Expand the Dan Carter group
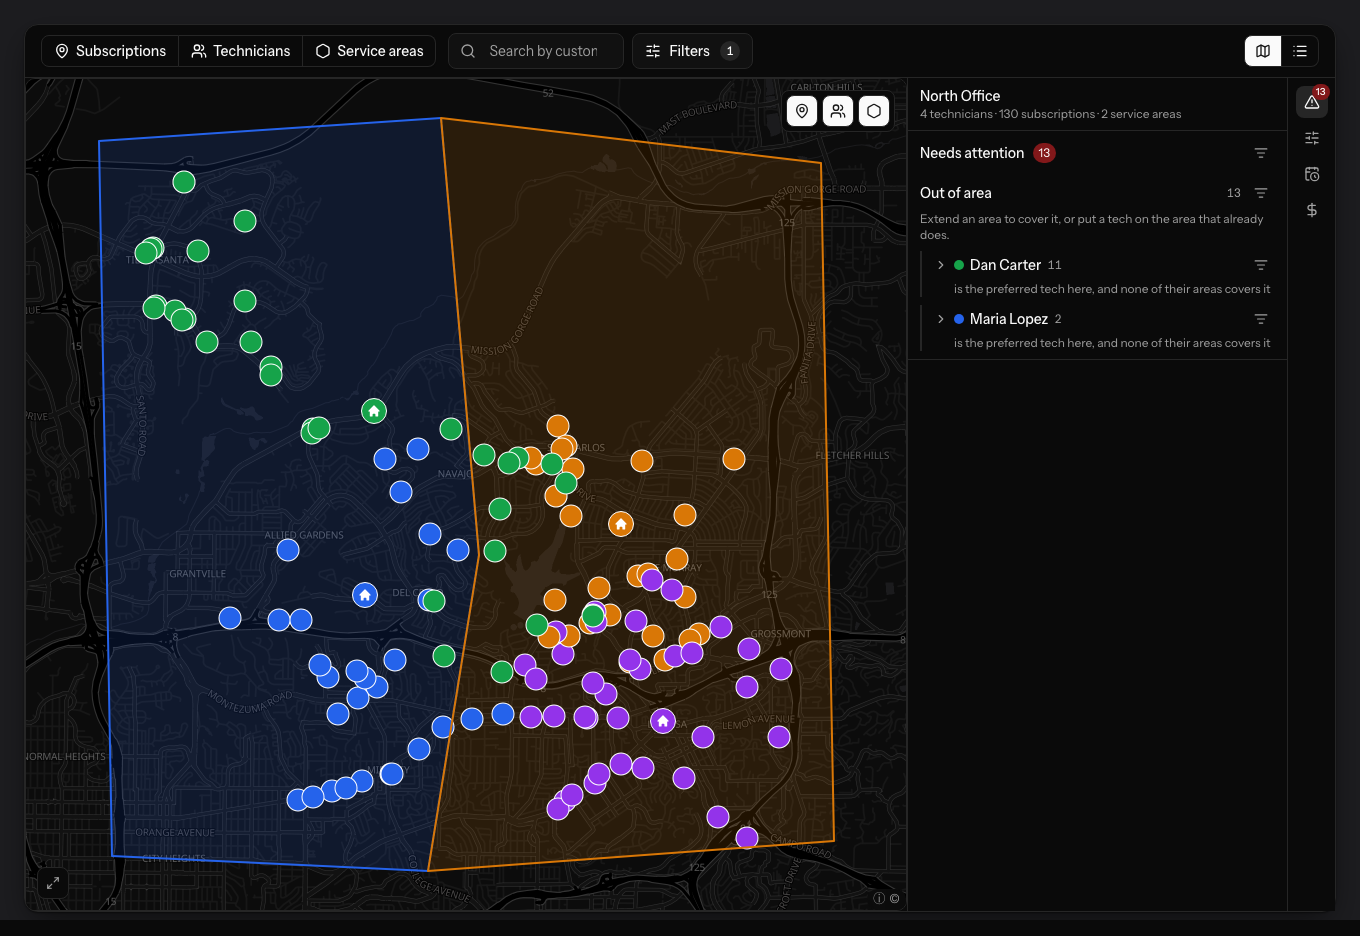Image resolution: width=1360 pixels, height=936 pixels. click(x=941, y=265)
